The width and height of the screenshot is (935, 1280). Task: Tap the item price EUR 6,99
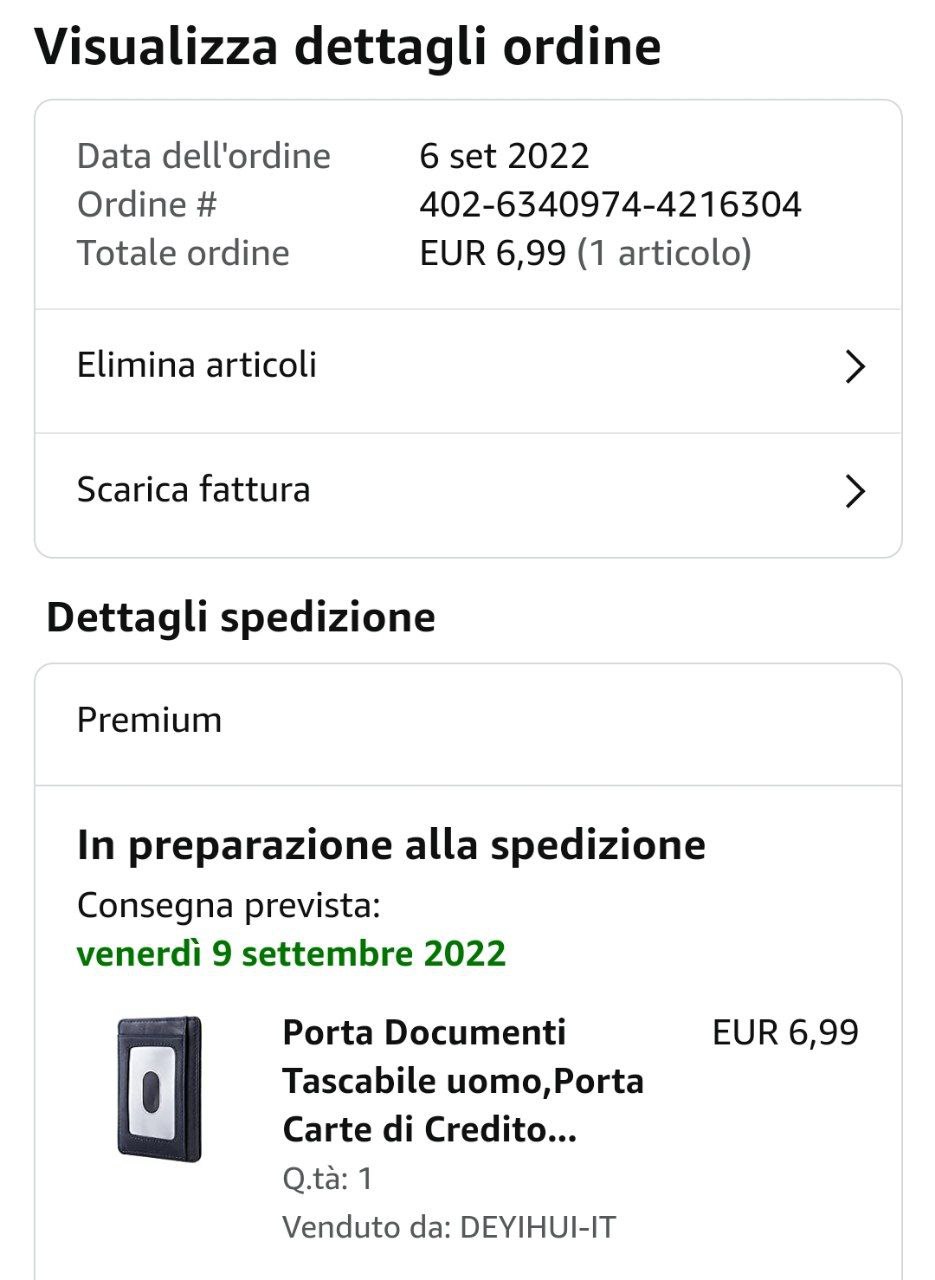(785, 1032)
